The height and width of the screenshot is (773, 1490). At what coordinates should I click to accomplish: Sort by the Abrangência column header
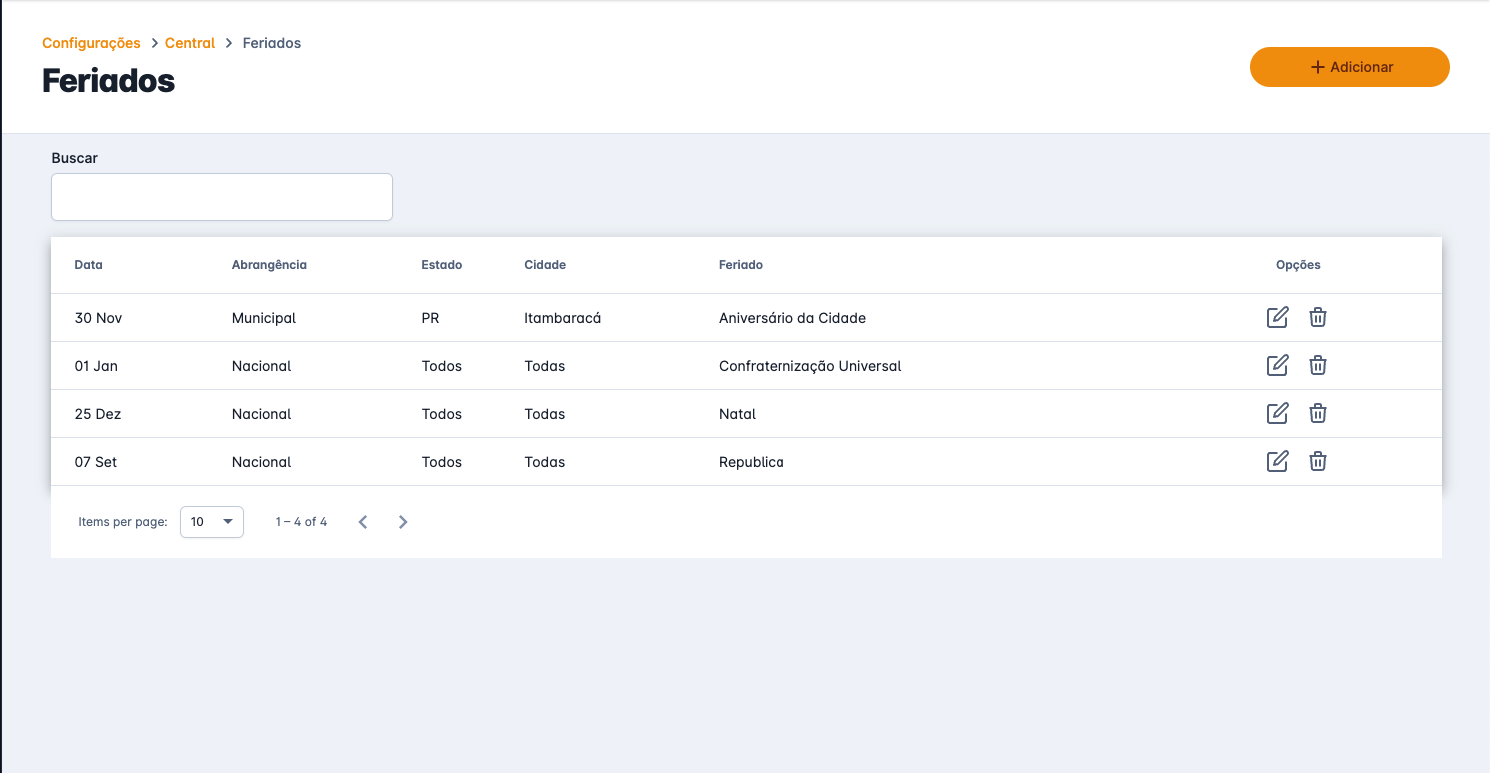[269, 265]
